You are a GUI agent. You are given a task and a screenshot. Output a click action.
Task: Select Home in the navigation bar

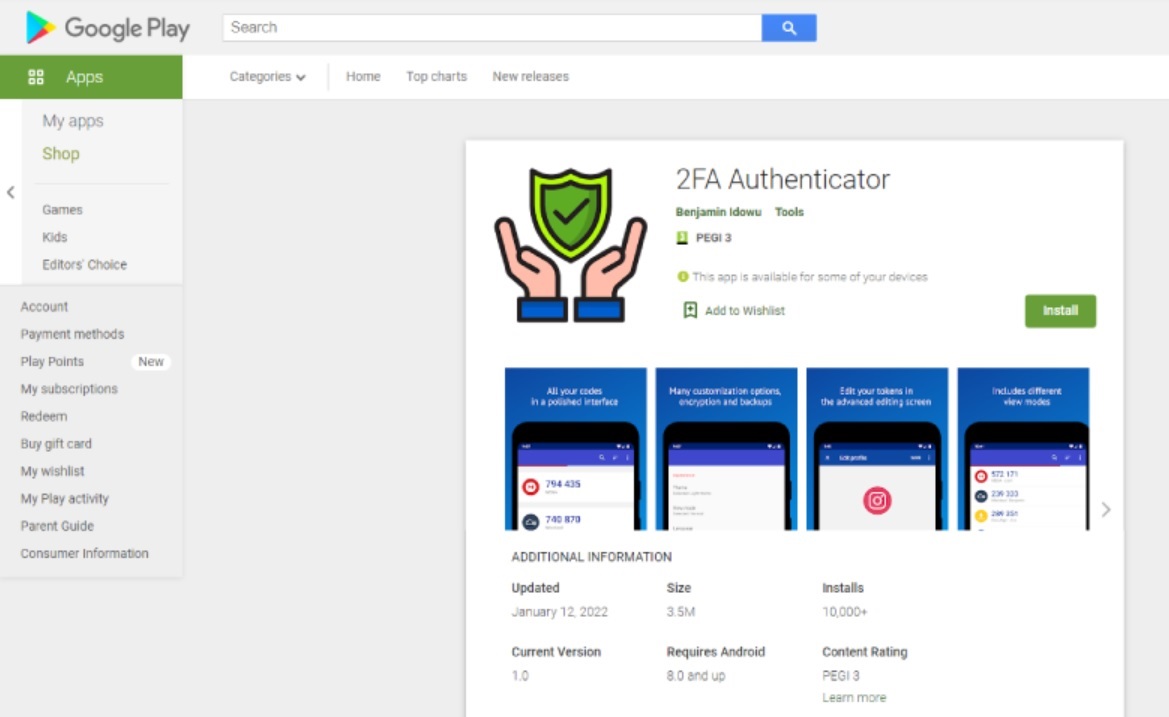click(x=363, y=76)
